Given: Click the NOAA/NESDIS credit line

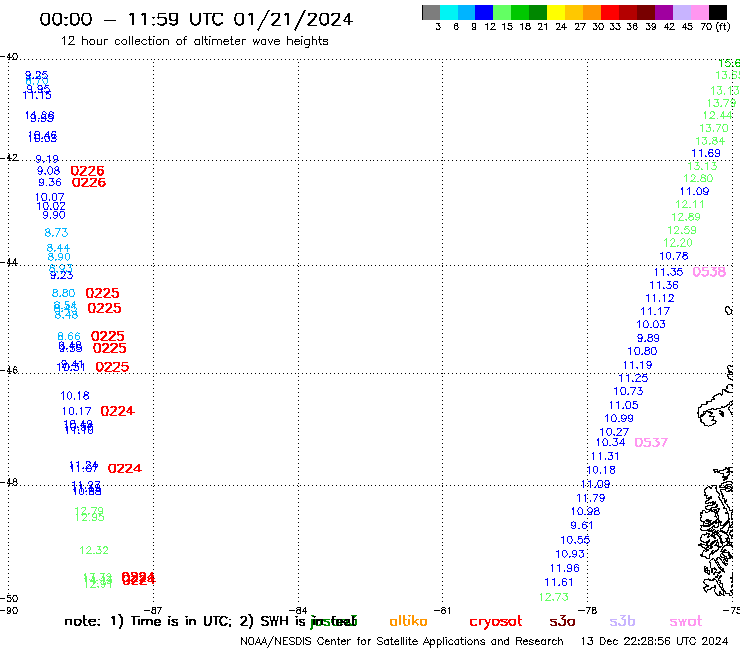Looking at the screenshot, I should [x=402, y=641].
